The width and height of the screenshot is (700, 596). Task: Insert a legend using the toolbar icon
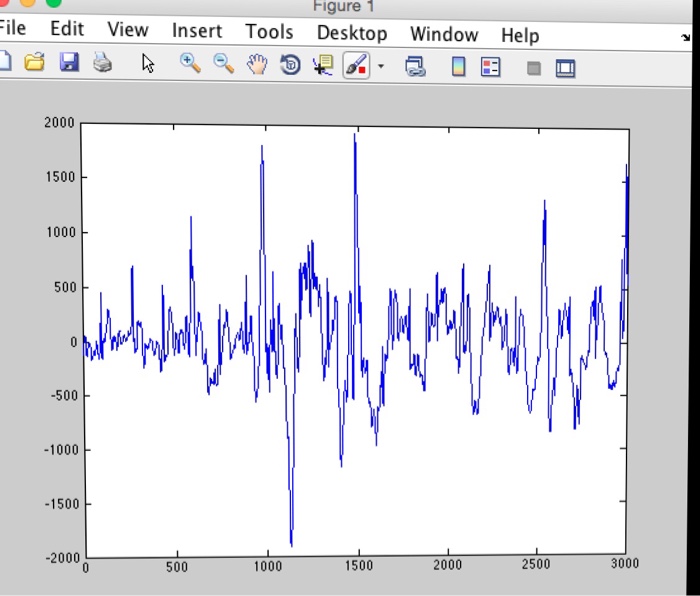[490, 67]
